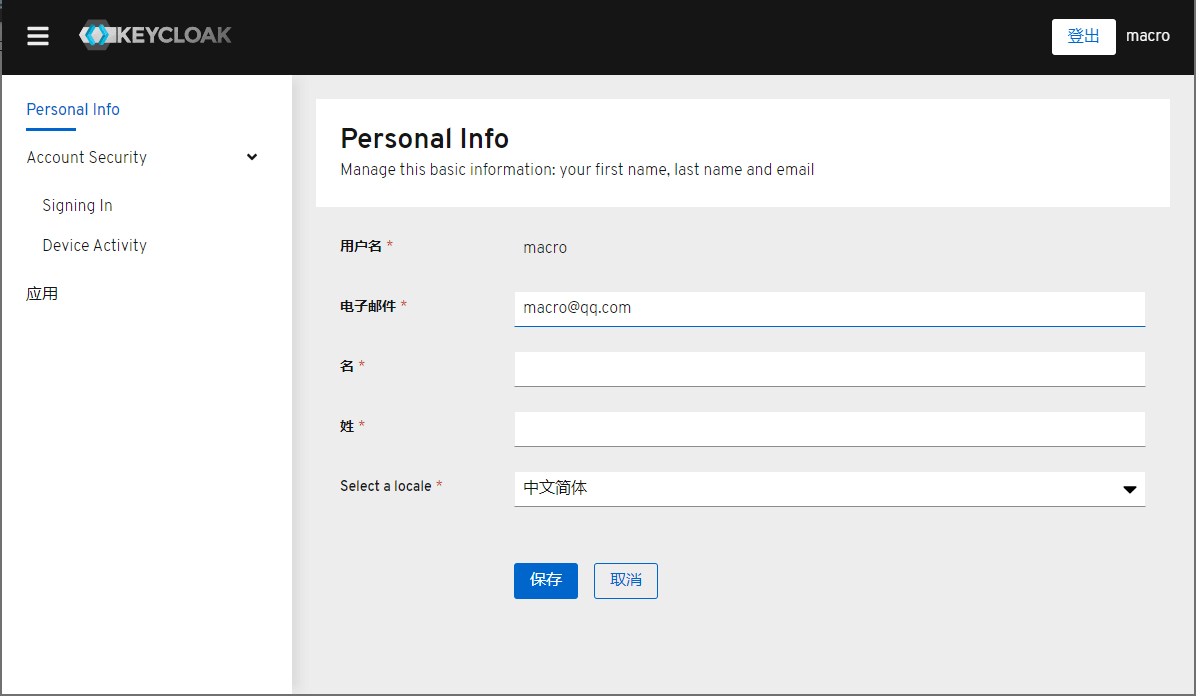The width and height of the screenshot is (1196, 696).
Task: Focus the 姓 last name field
Action: click(829, 429)
